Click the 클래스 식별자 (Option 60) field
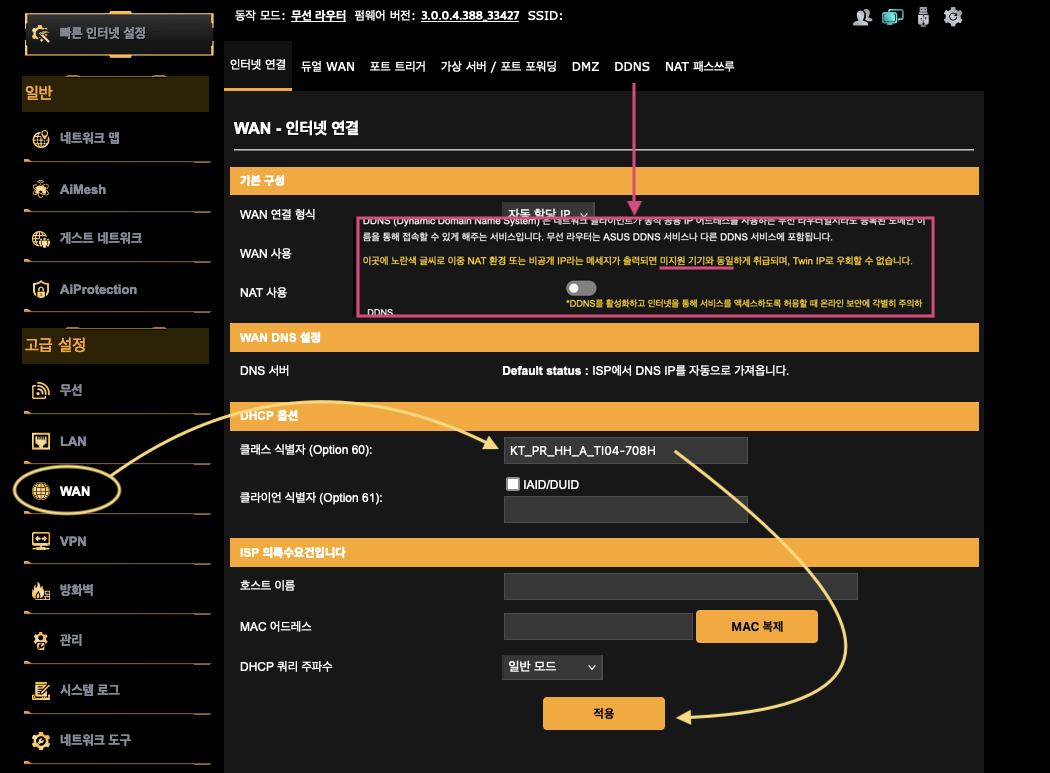1050x773 pixels. click(625, 450)
